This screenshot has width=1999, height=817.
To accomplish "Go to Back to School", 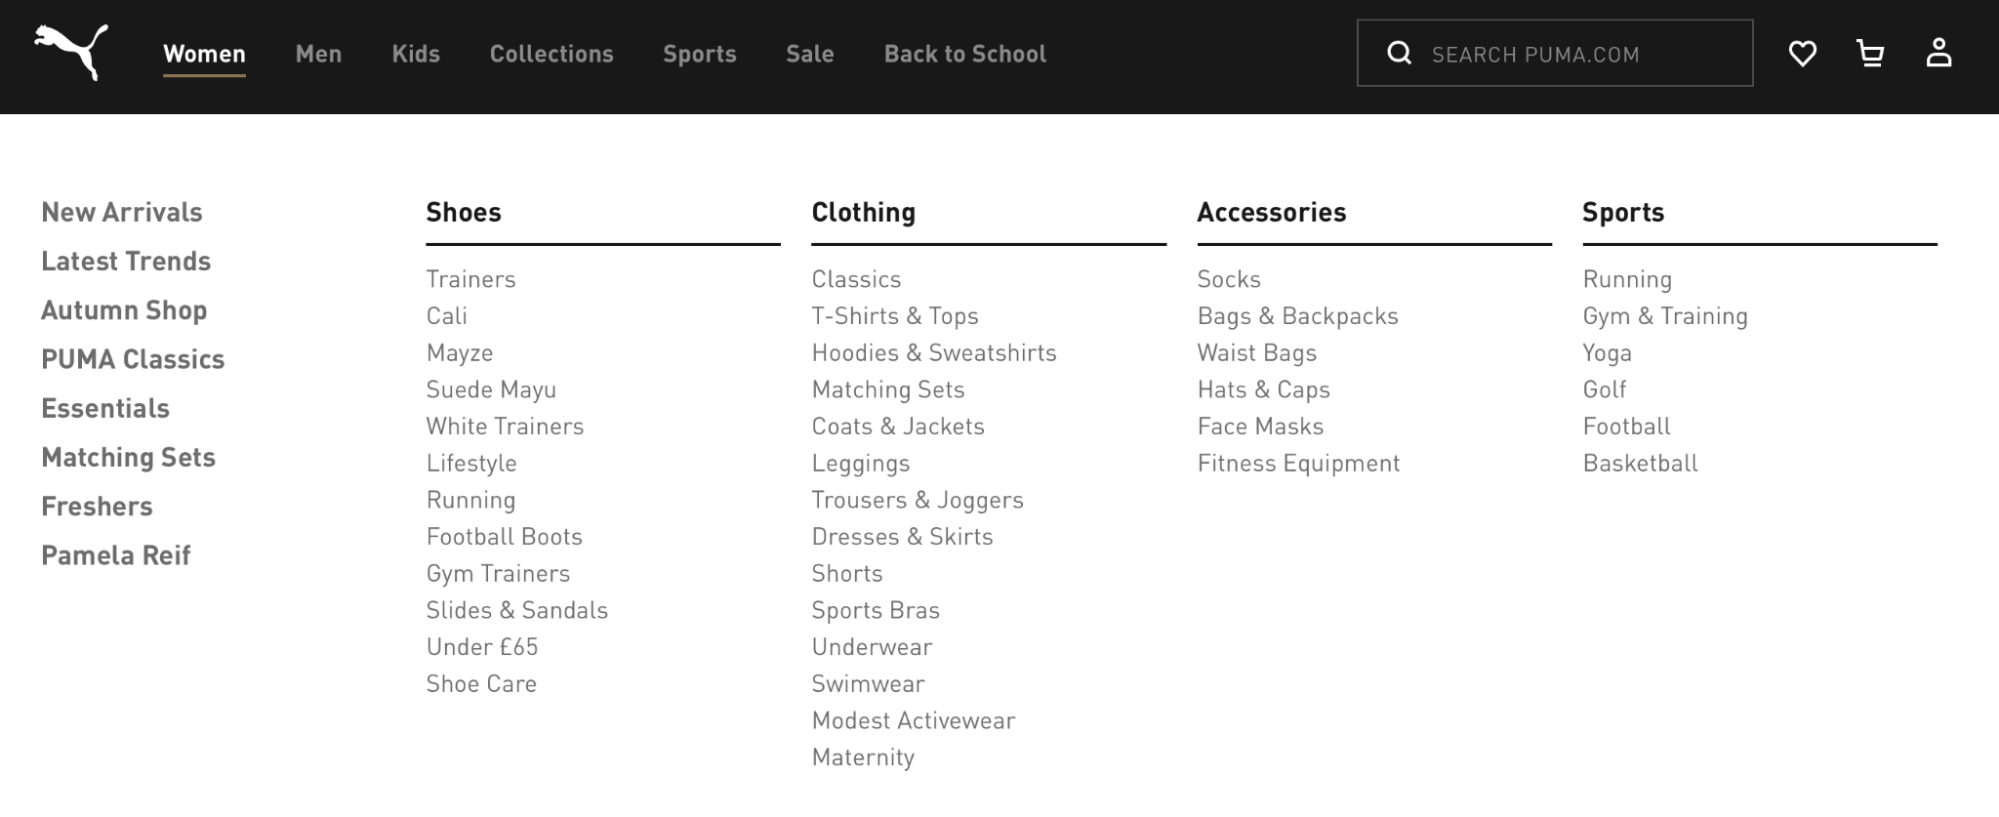I will 965,54.
